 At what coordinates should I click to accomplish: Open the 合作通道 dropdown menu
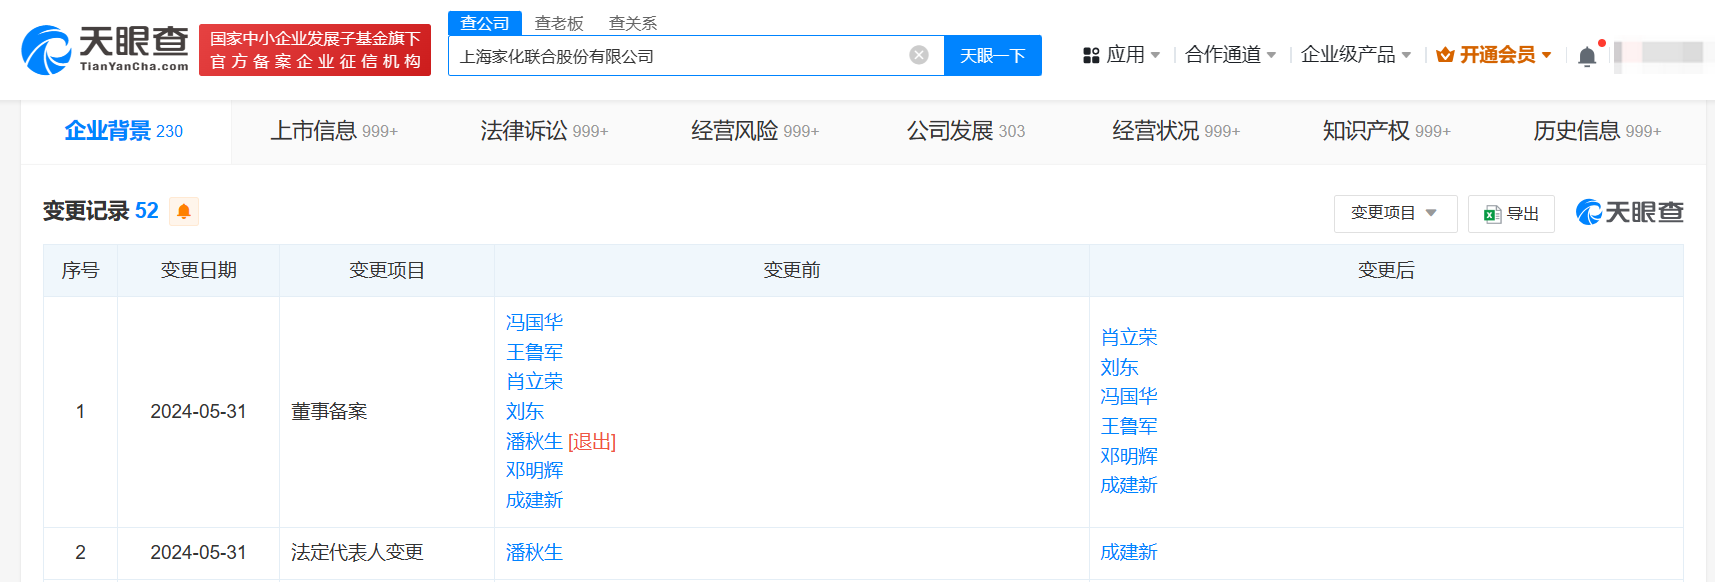tap(1230, 55)
